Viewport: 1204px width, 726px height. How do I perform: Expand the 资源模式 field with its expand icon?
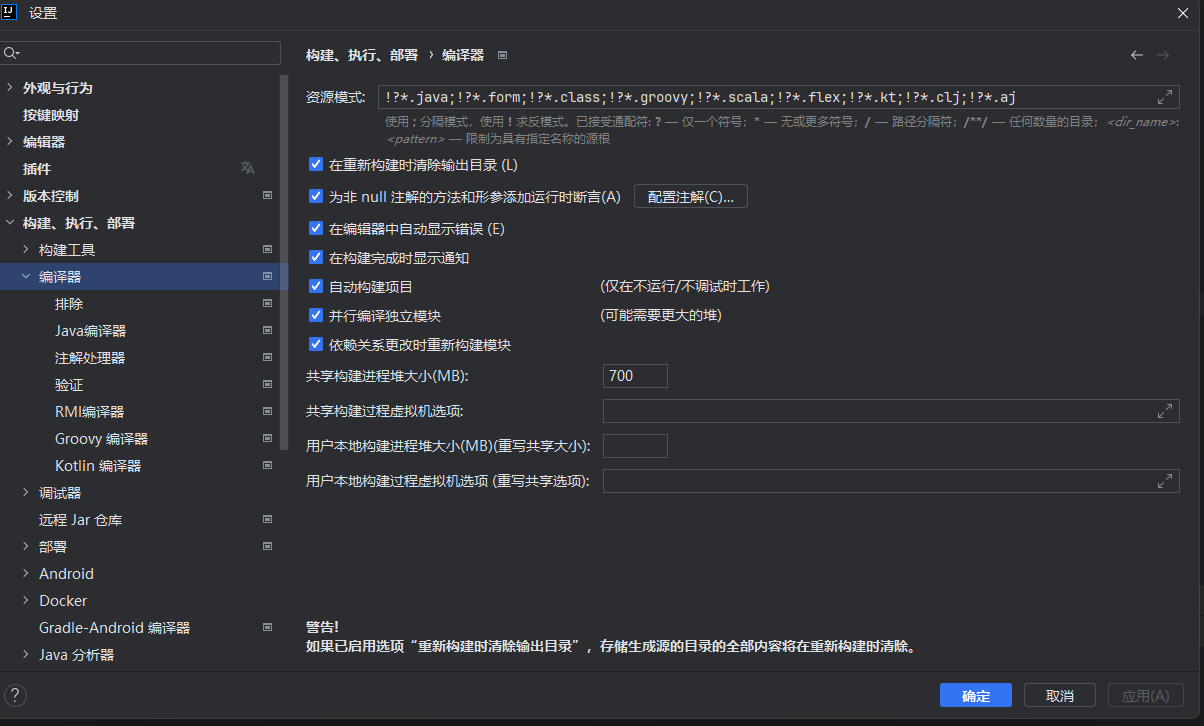[x=1165, y=97]
